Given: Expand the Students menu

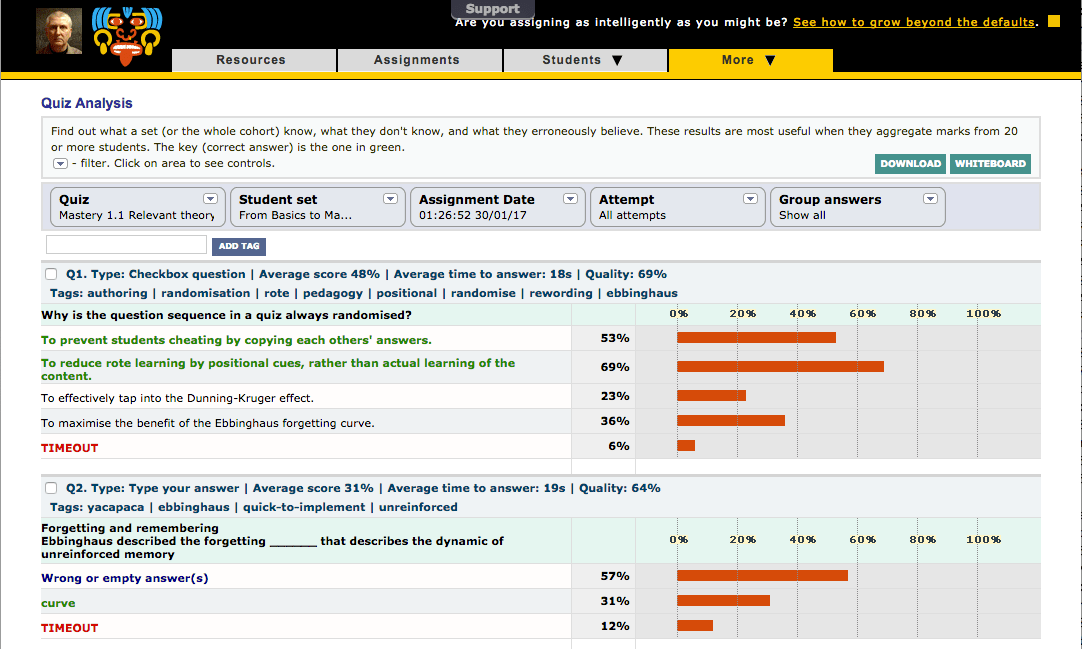Looking at the screenshot, I should click(x=583, y=60).
